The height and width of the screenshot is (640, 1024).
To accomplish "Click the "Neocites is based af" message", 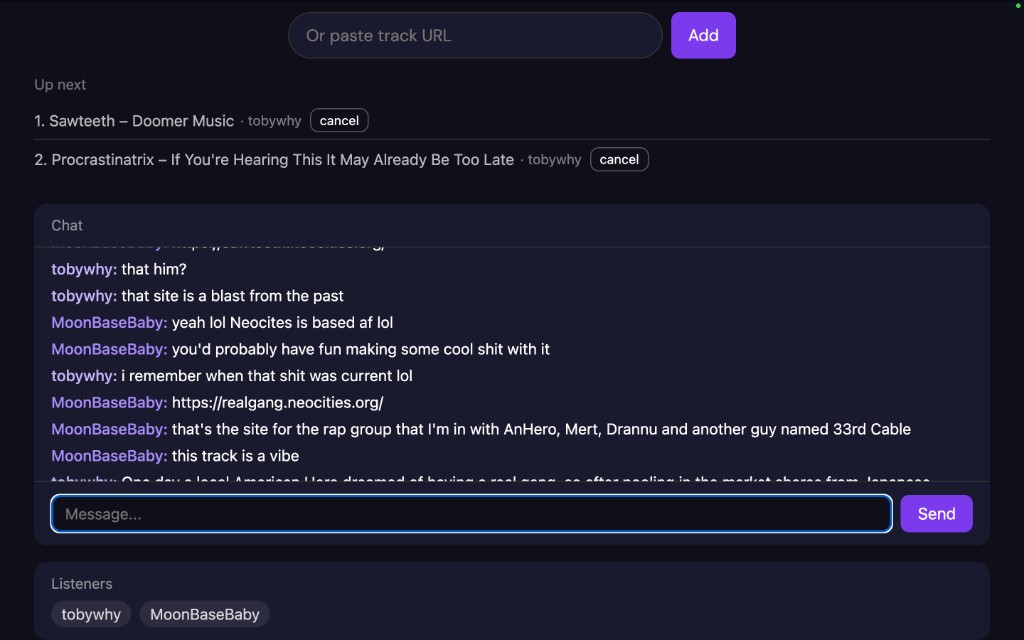I will pyautogui.click(x=282, y=323).
